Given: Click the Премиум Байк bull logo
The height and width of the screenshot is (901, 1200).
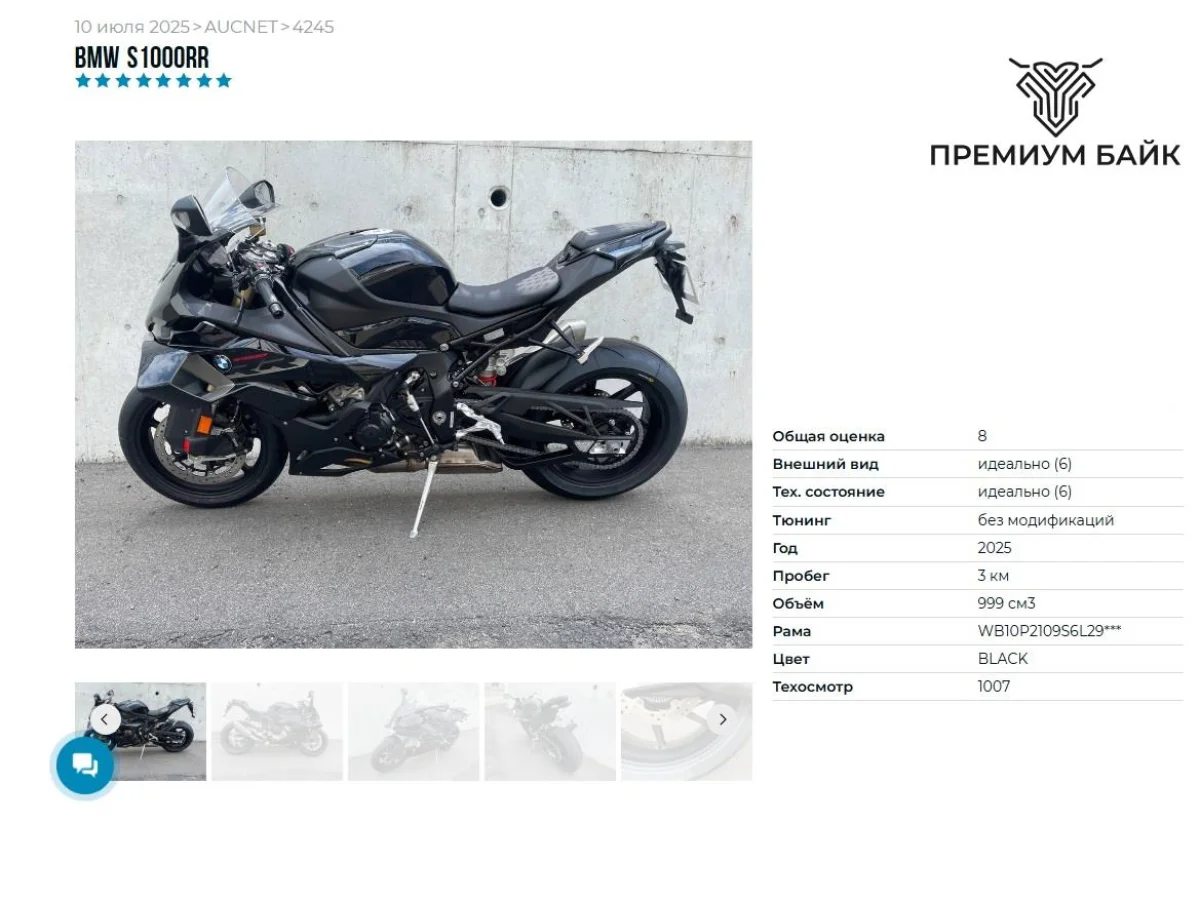Looking at the screenshot, I should tap(1055, 96).
